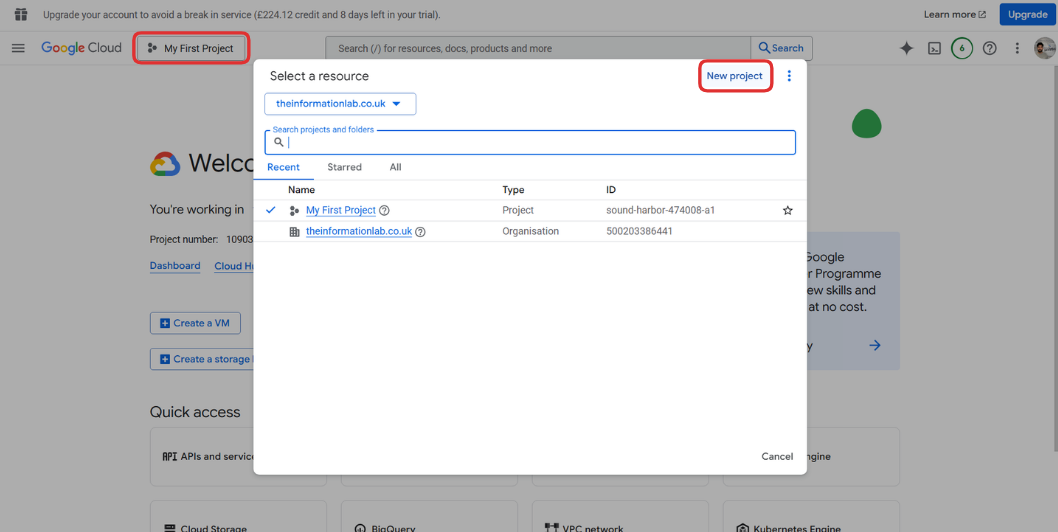Click the gift icon in trial banner
The height and width of the screenshot is (532, 1058).
tap(21, 14)
